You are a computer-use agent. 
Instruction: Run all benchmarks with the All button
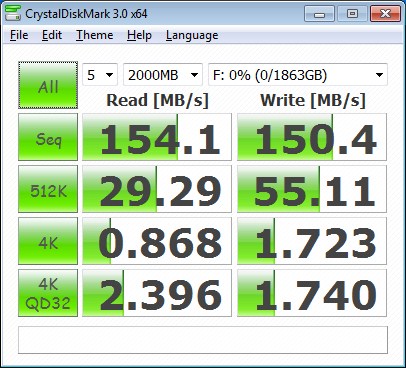(x=48, y=85)
